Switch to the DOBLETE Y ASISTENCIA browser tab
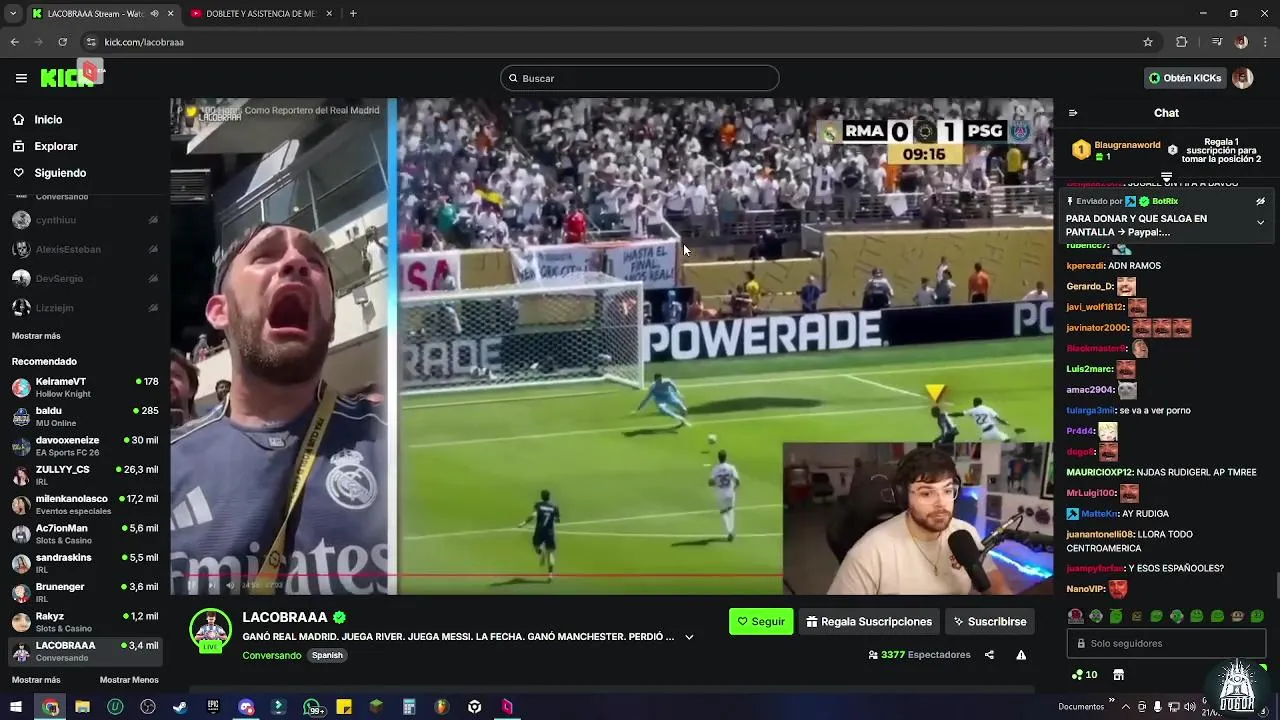 tap(259, 14)
